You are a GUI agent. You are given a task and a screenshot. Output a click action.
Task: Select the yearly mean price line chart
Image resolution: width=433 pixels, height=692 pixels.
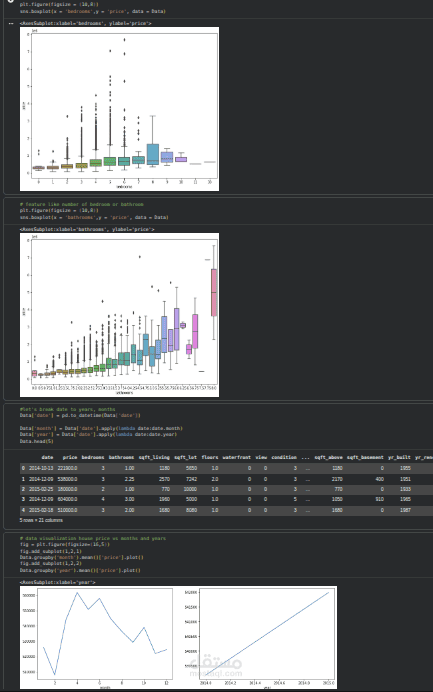260,637
